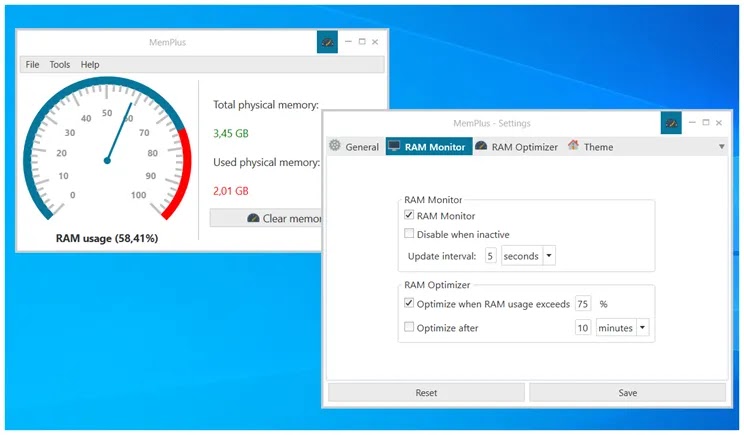
Task: Close the MemPlus main window
Action: click(375, 42)
